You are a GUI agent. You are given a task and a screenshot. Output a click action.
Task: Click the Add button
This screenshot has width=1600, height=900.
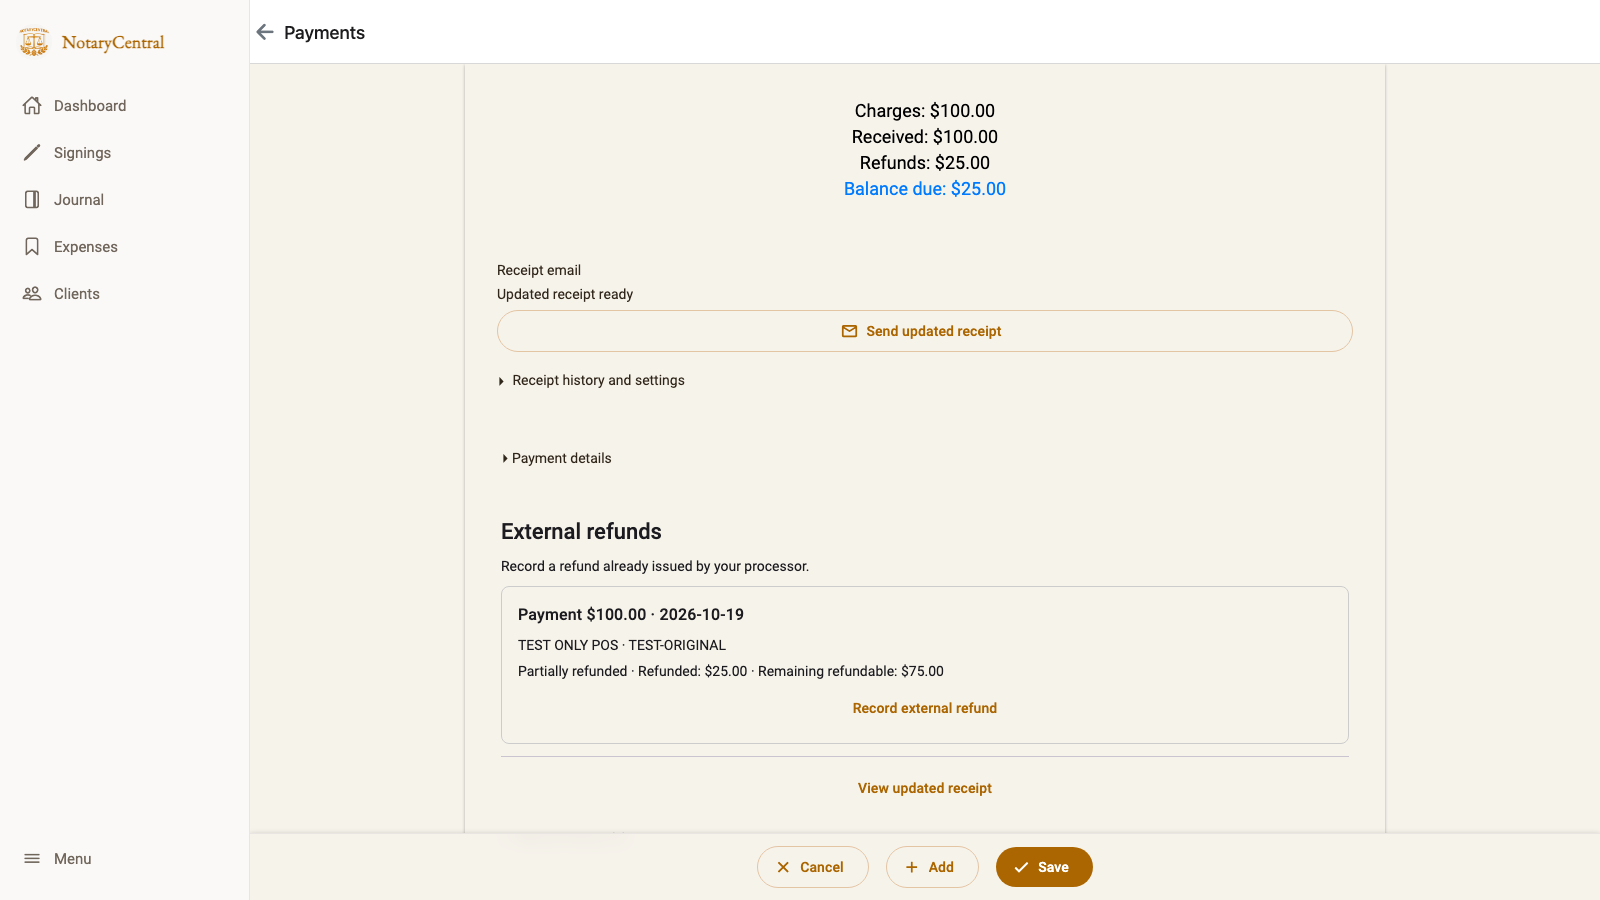(931, 867)
